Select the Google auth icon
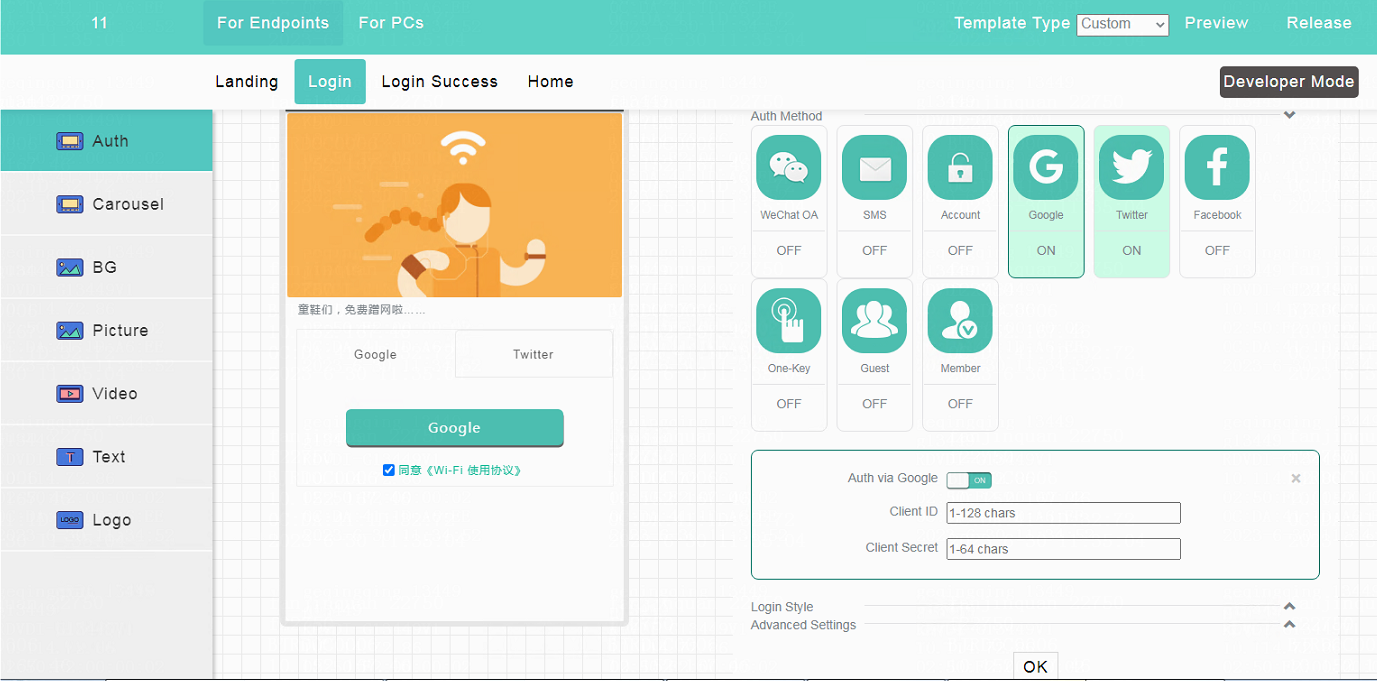This screenshot has height=681, width=1377. [1046, 168]
